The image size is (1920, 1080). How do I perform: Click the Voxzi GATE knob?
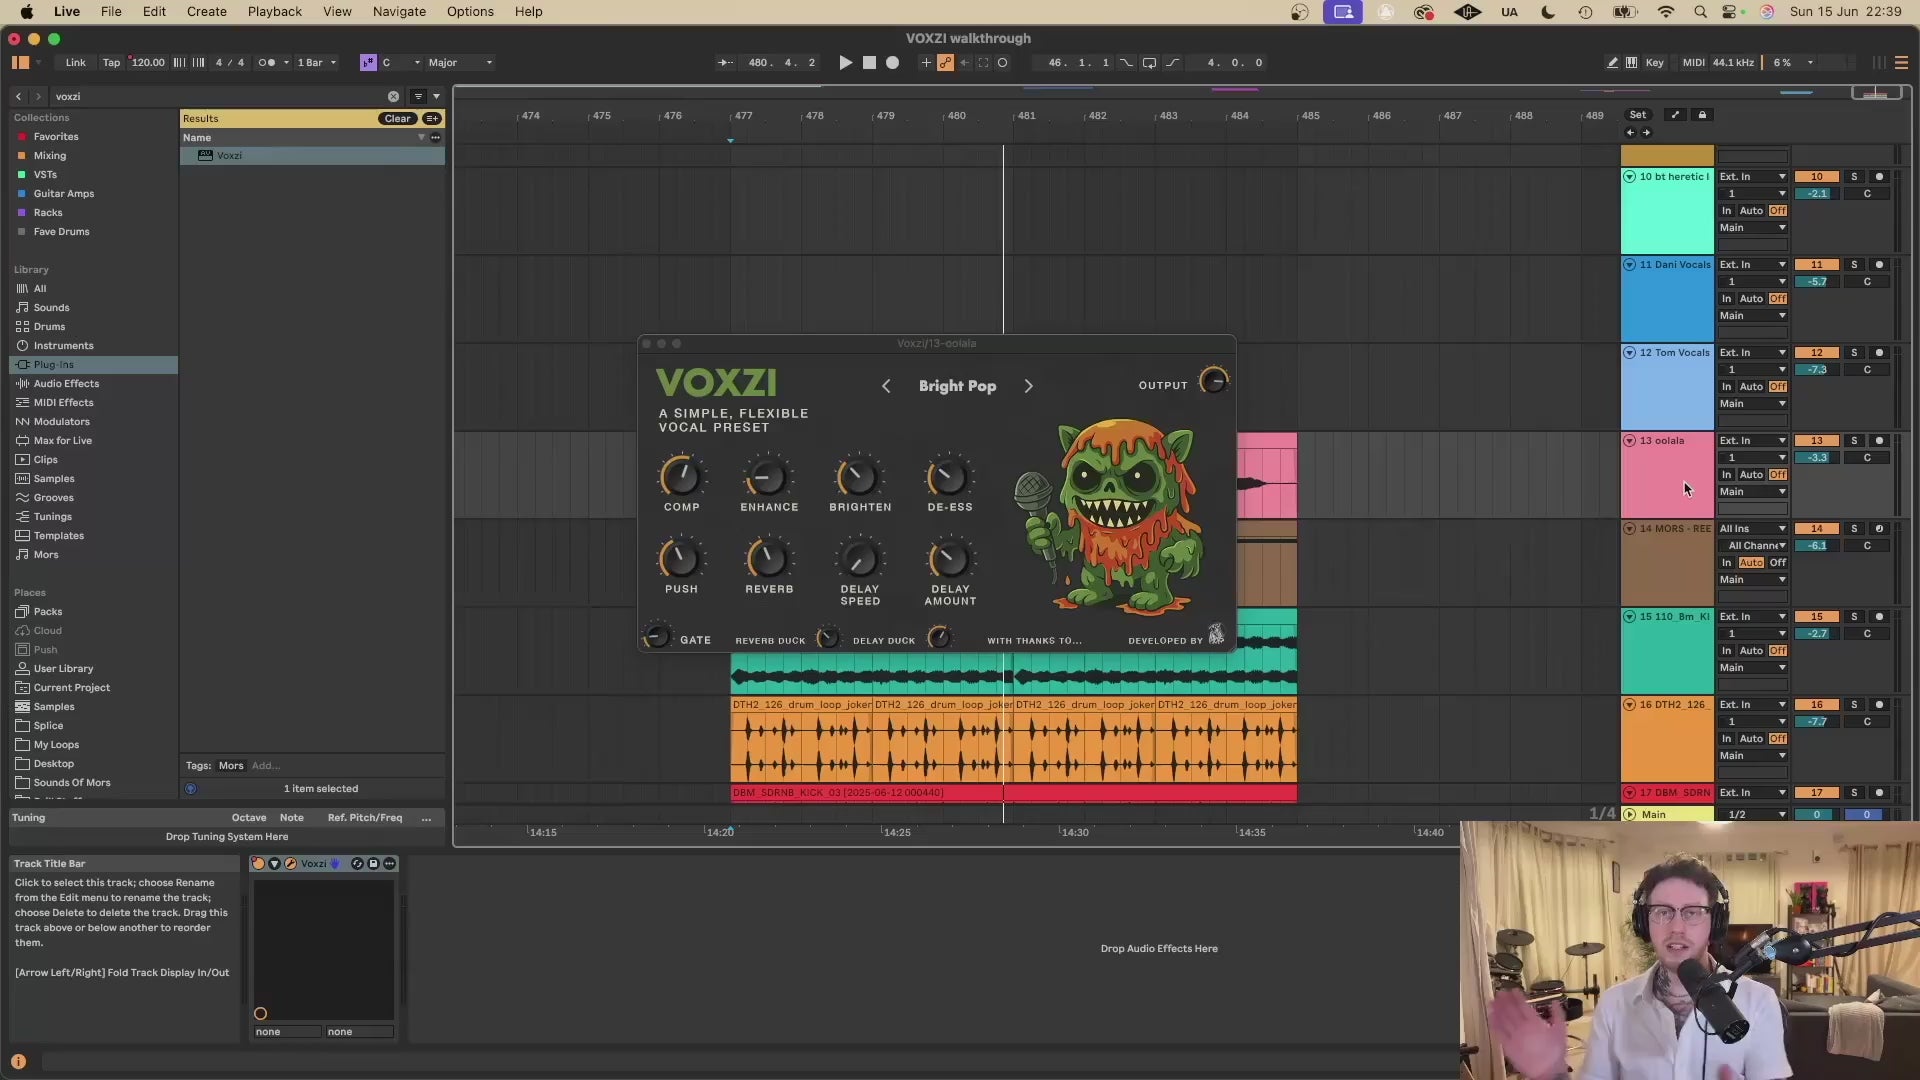(657, 637)
